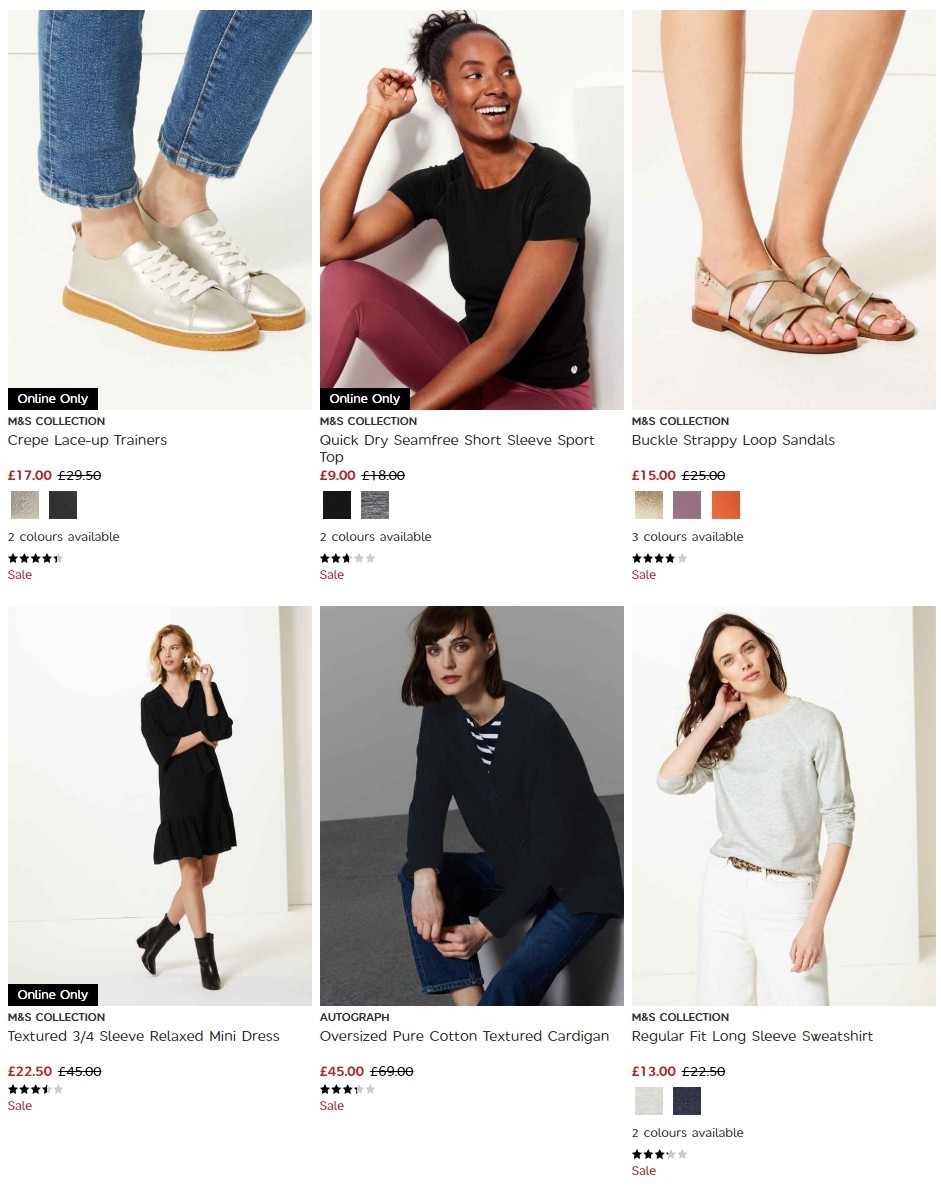Choose the navy swatch for the Regular Fit Sweatshirt
The height and width of the screenshot is (1190, 941).
(687, 1100)
